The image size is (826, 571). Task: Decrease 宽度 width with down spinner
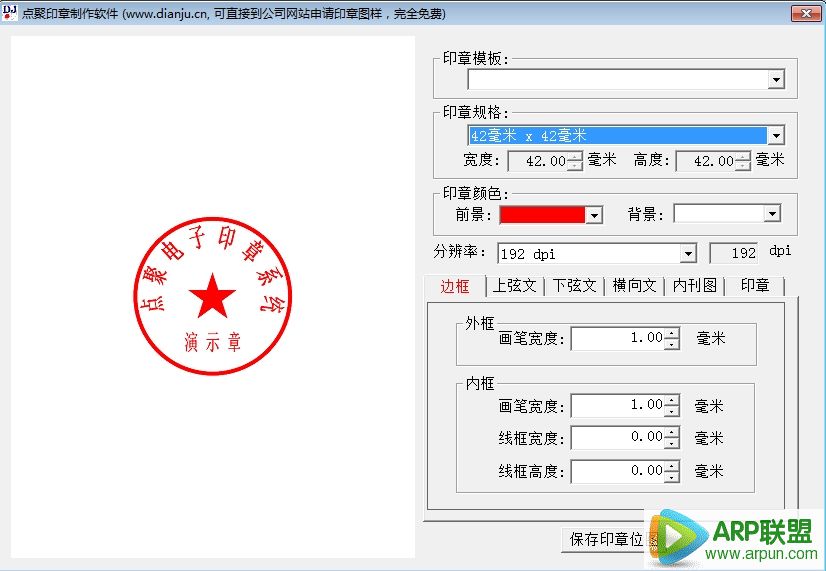click(575, 165)
